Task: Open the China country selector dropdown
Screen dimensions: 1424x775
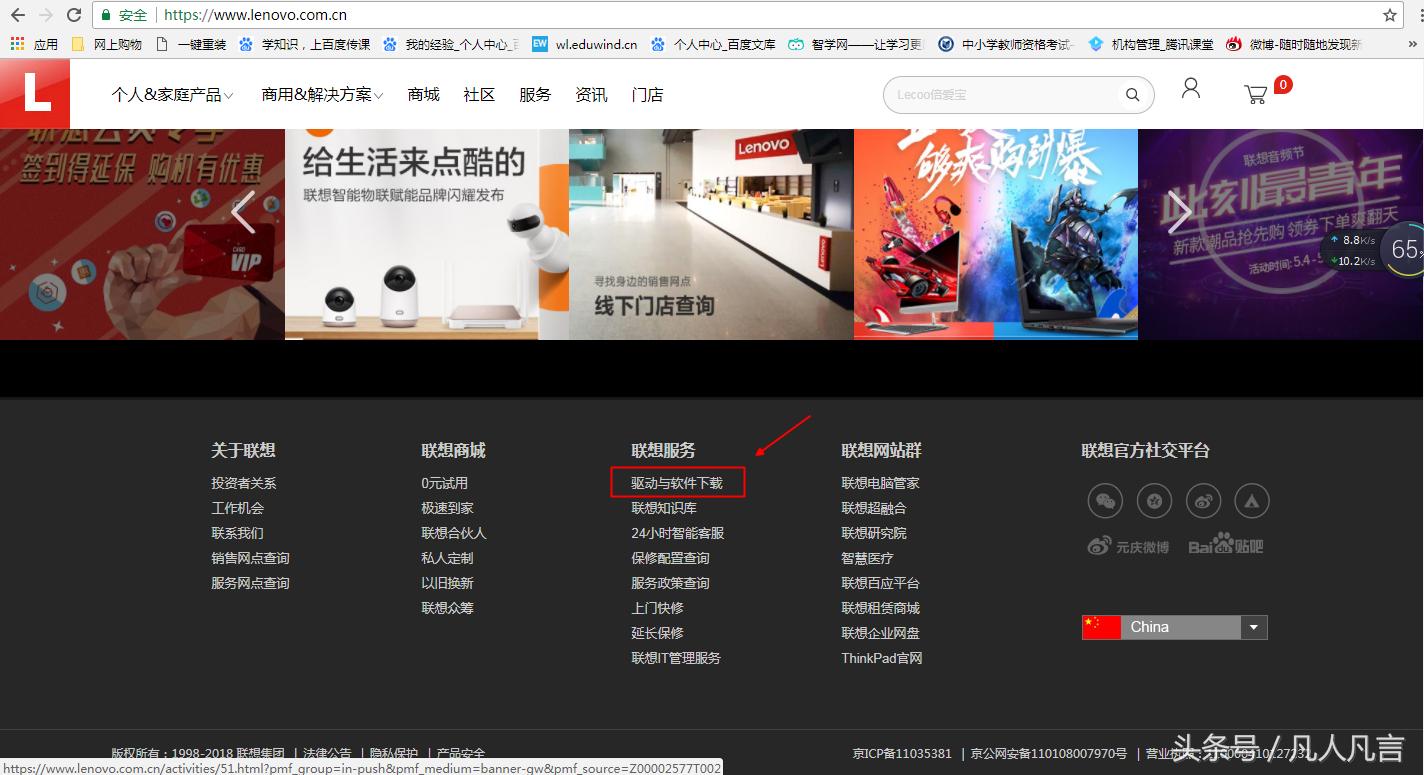Action: 1254,627
